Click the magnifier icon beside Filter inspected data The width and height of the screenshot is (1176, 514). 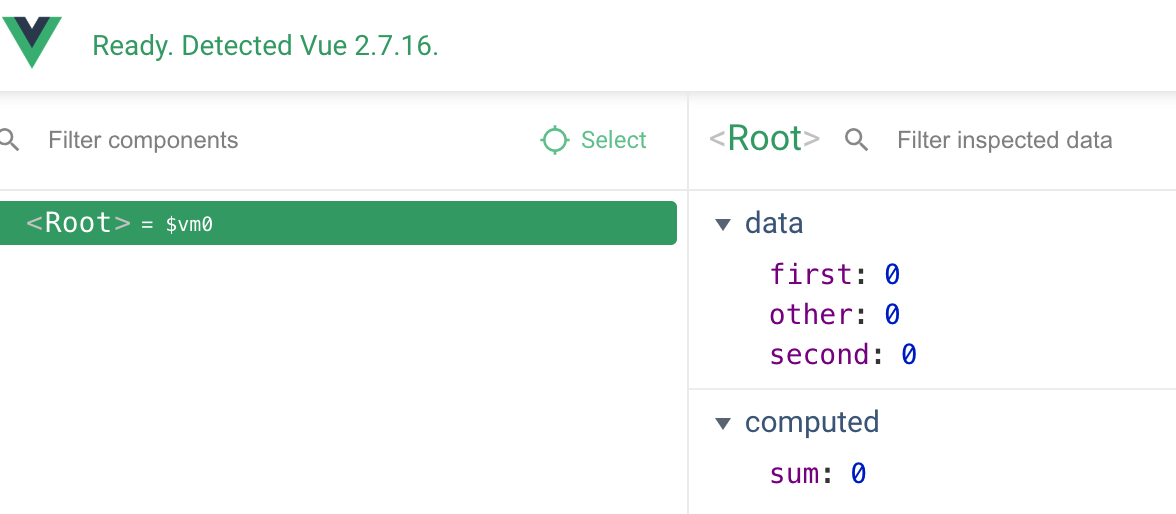(x=856, y=140)
